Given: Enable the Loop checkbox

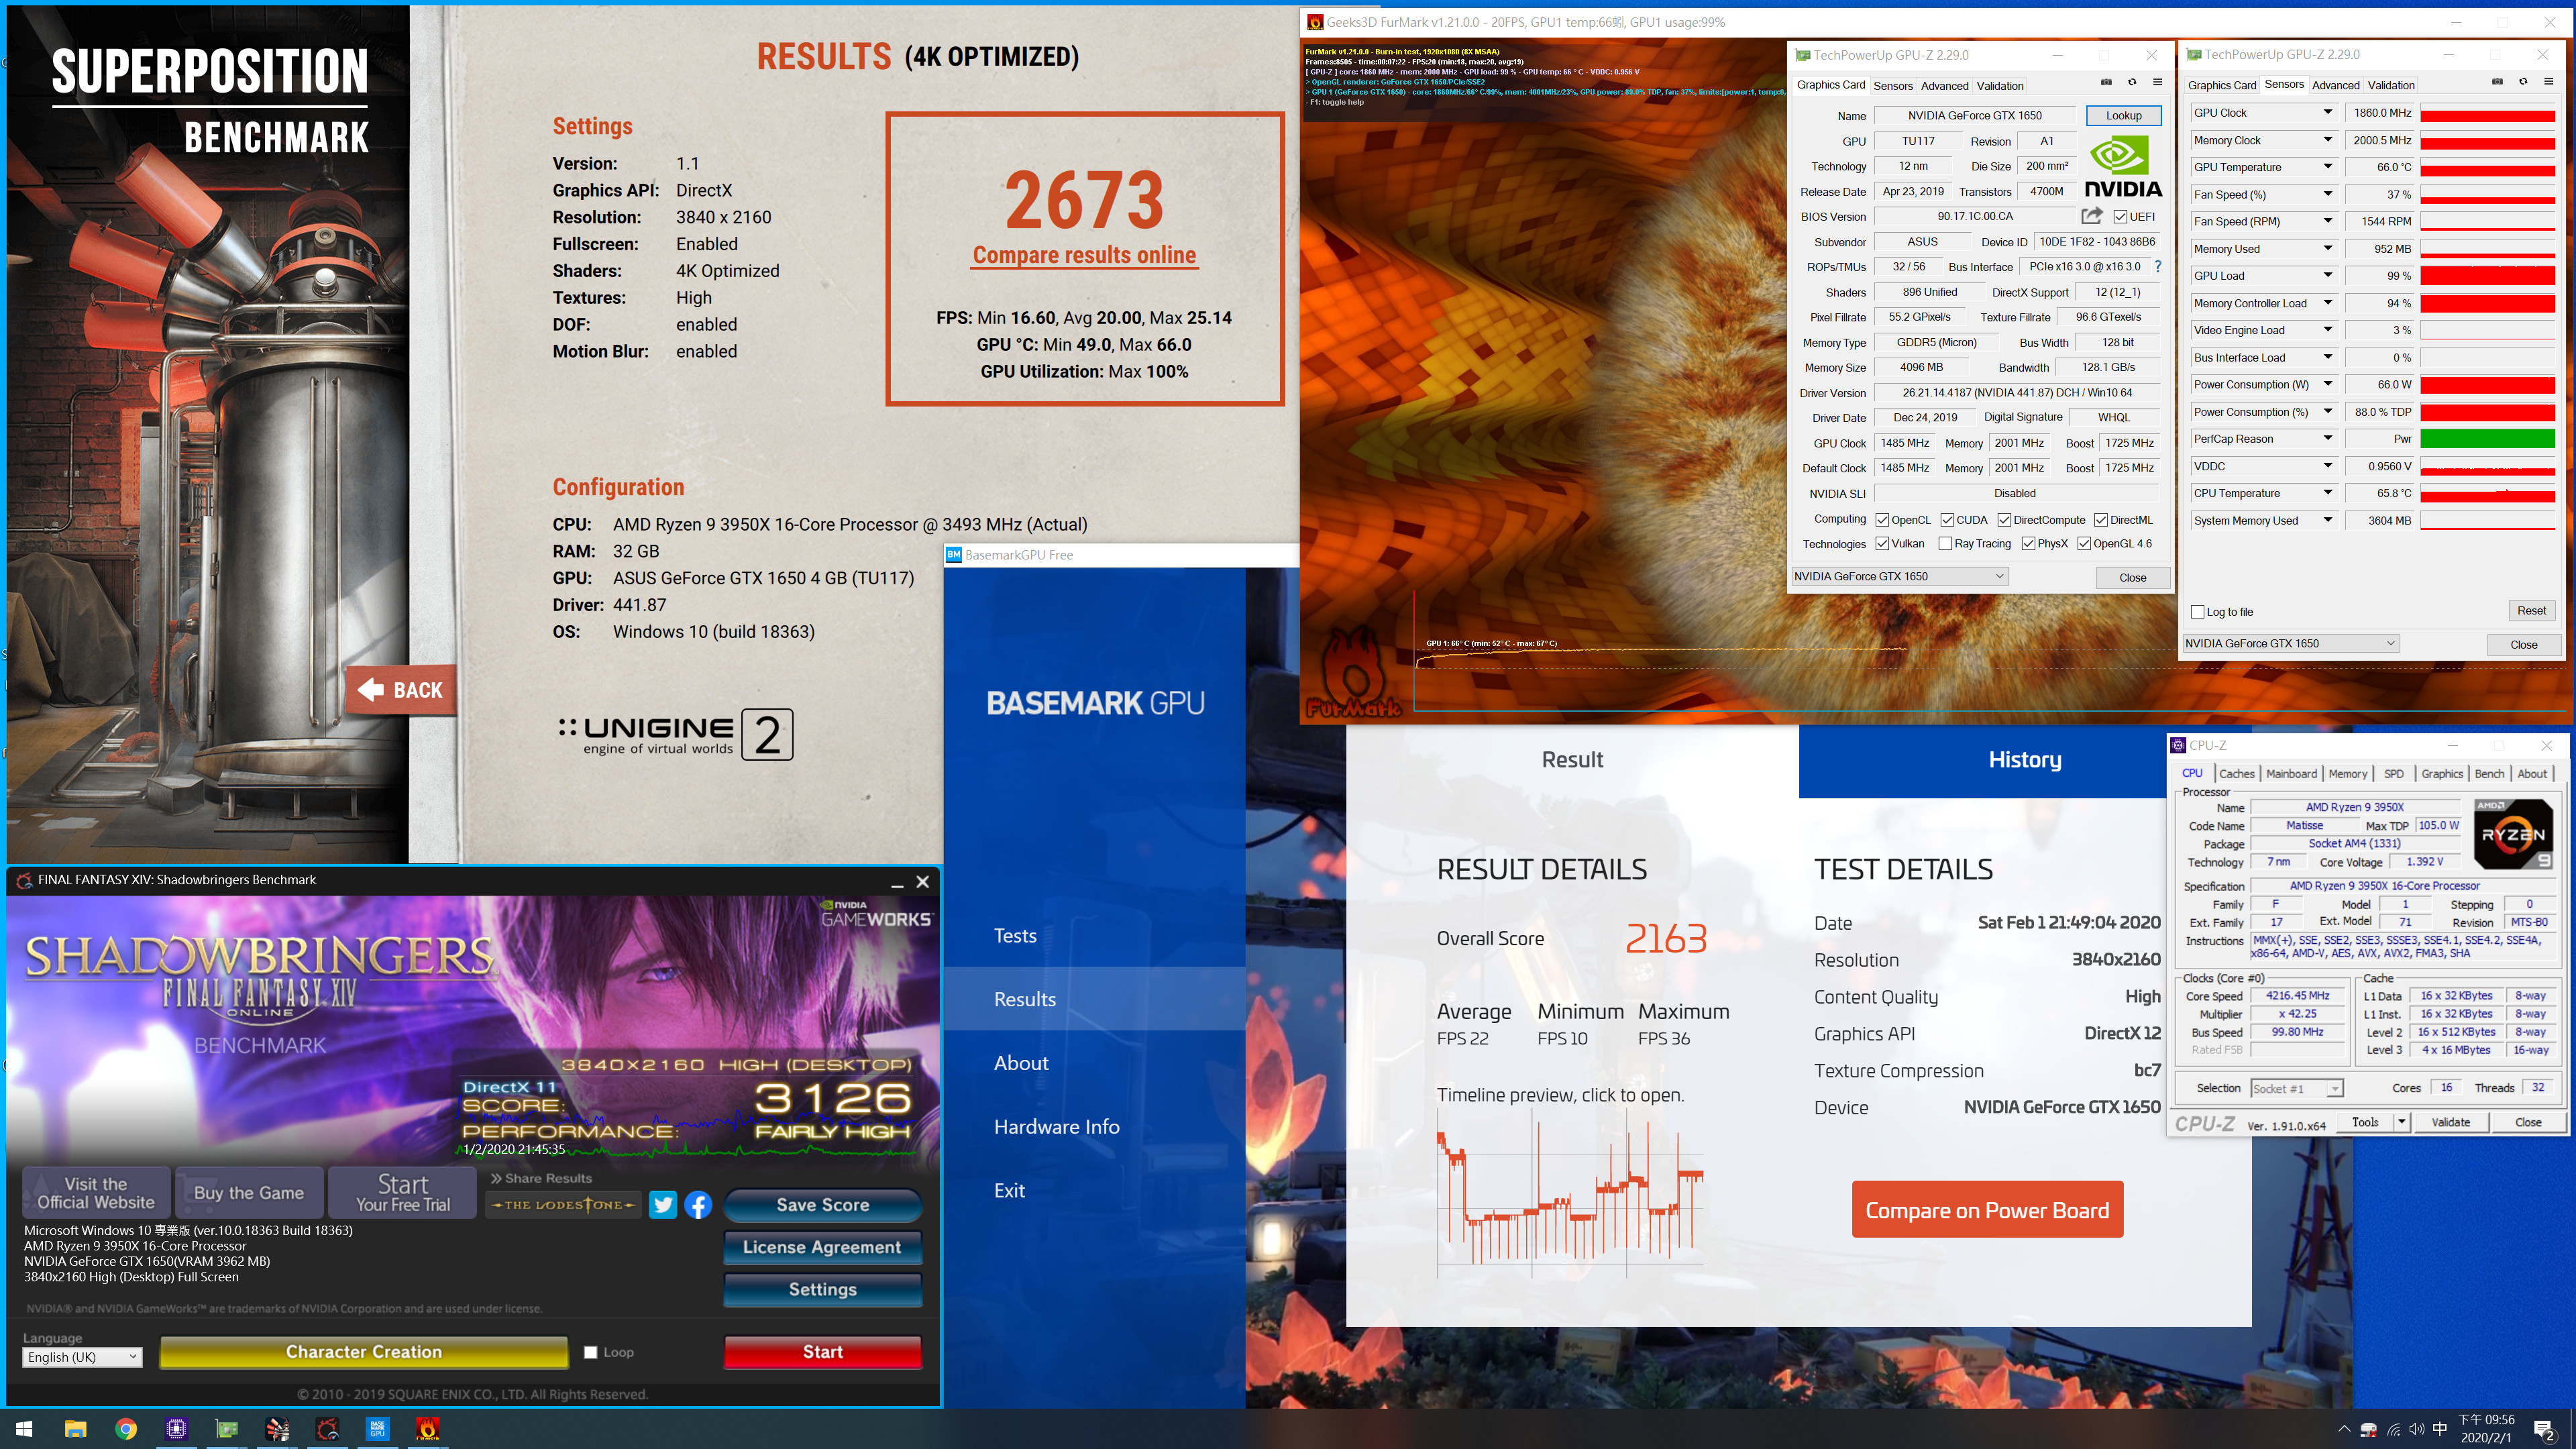Looking at the screenshot, I should [x=591, y=1352].
